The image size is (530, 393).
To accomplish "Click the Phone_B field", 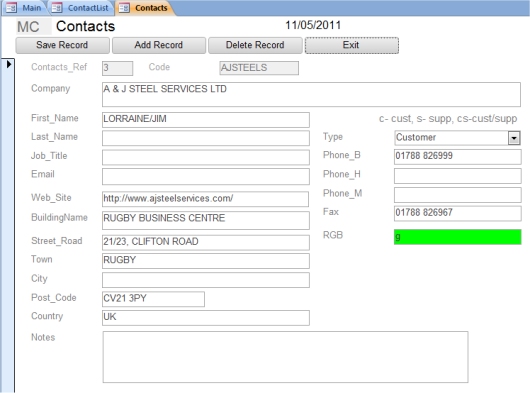I will pos(457,157).
